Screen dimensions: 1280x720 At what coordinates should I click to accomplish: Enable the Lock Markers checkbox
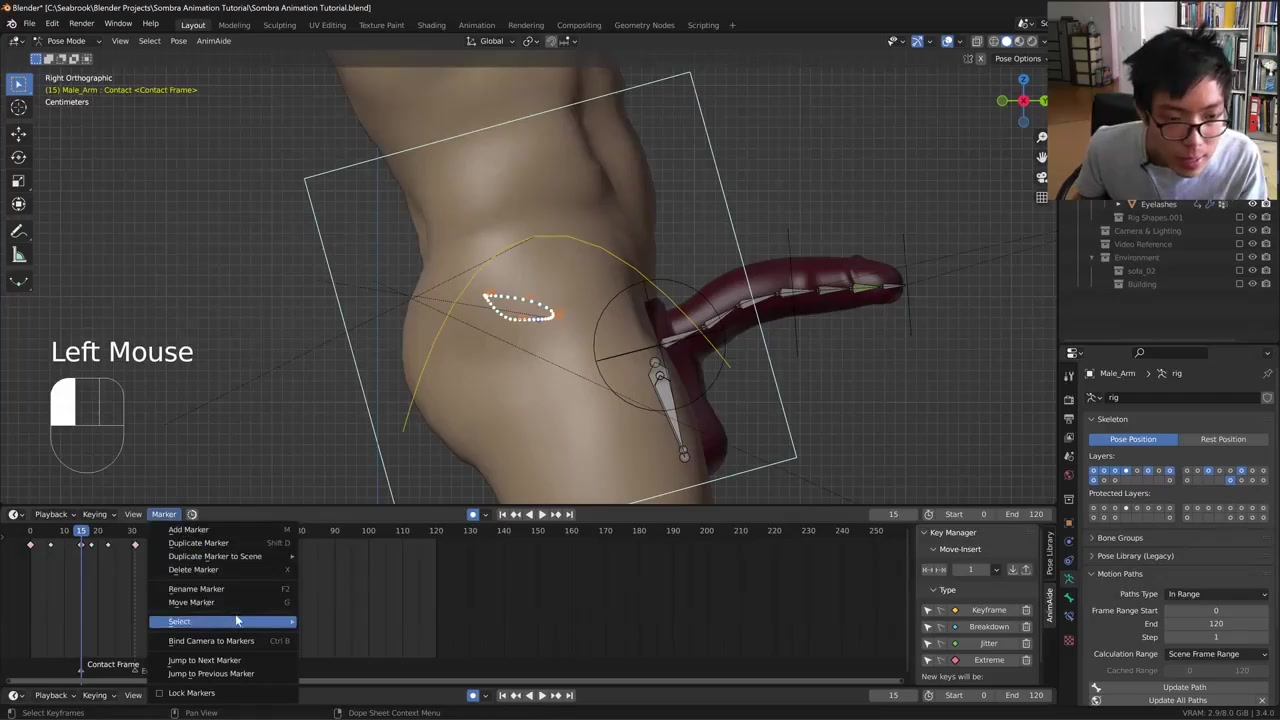pos(159,693)
